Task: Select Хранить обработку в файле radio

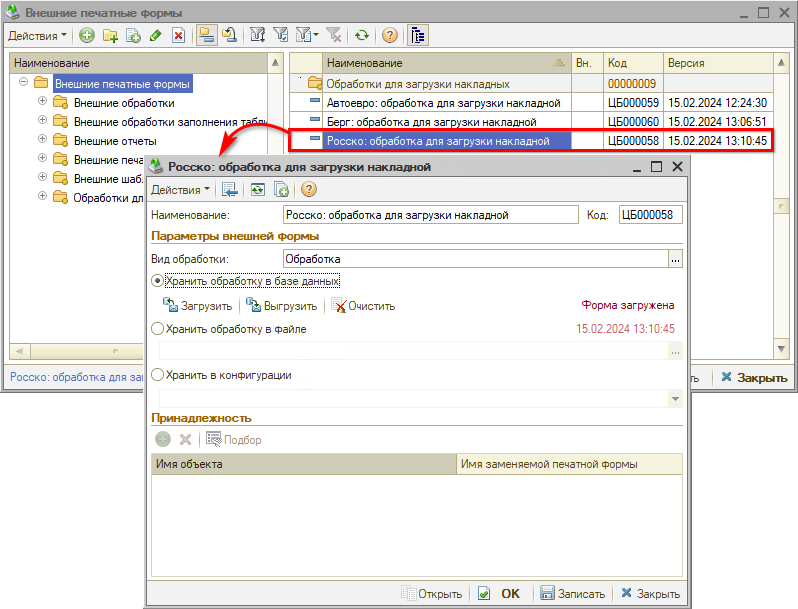Action: pos(157,329)
